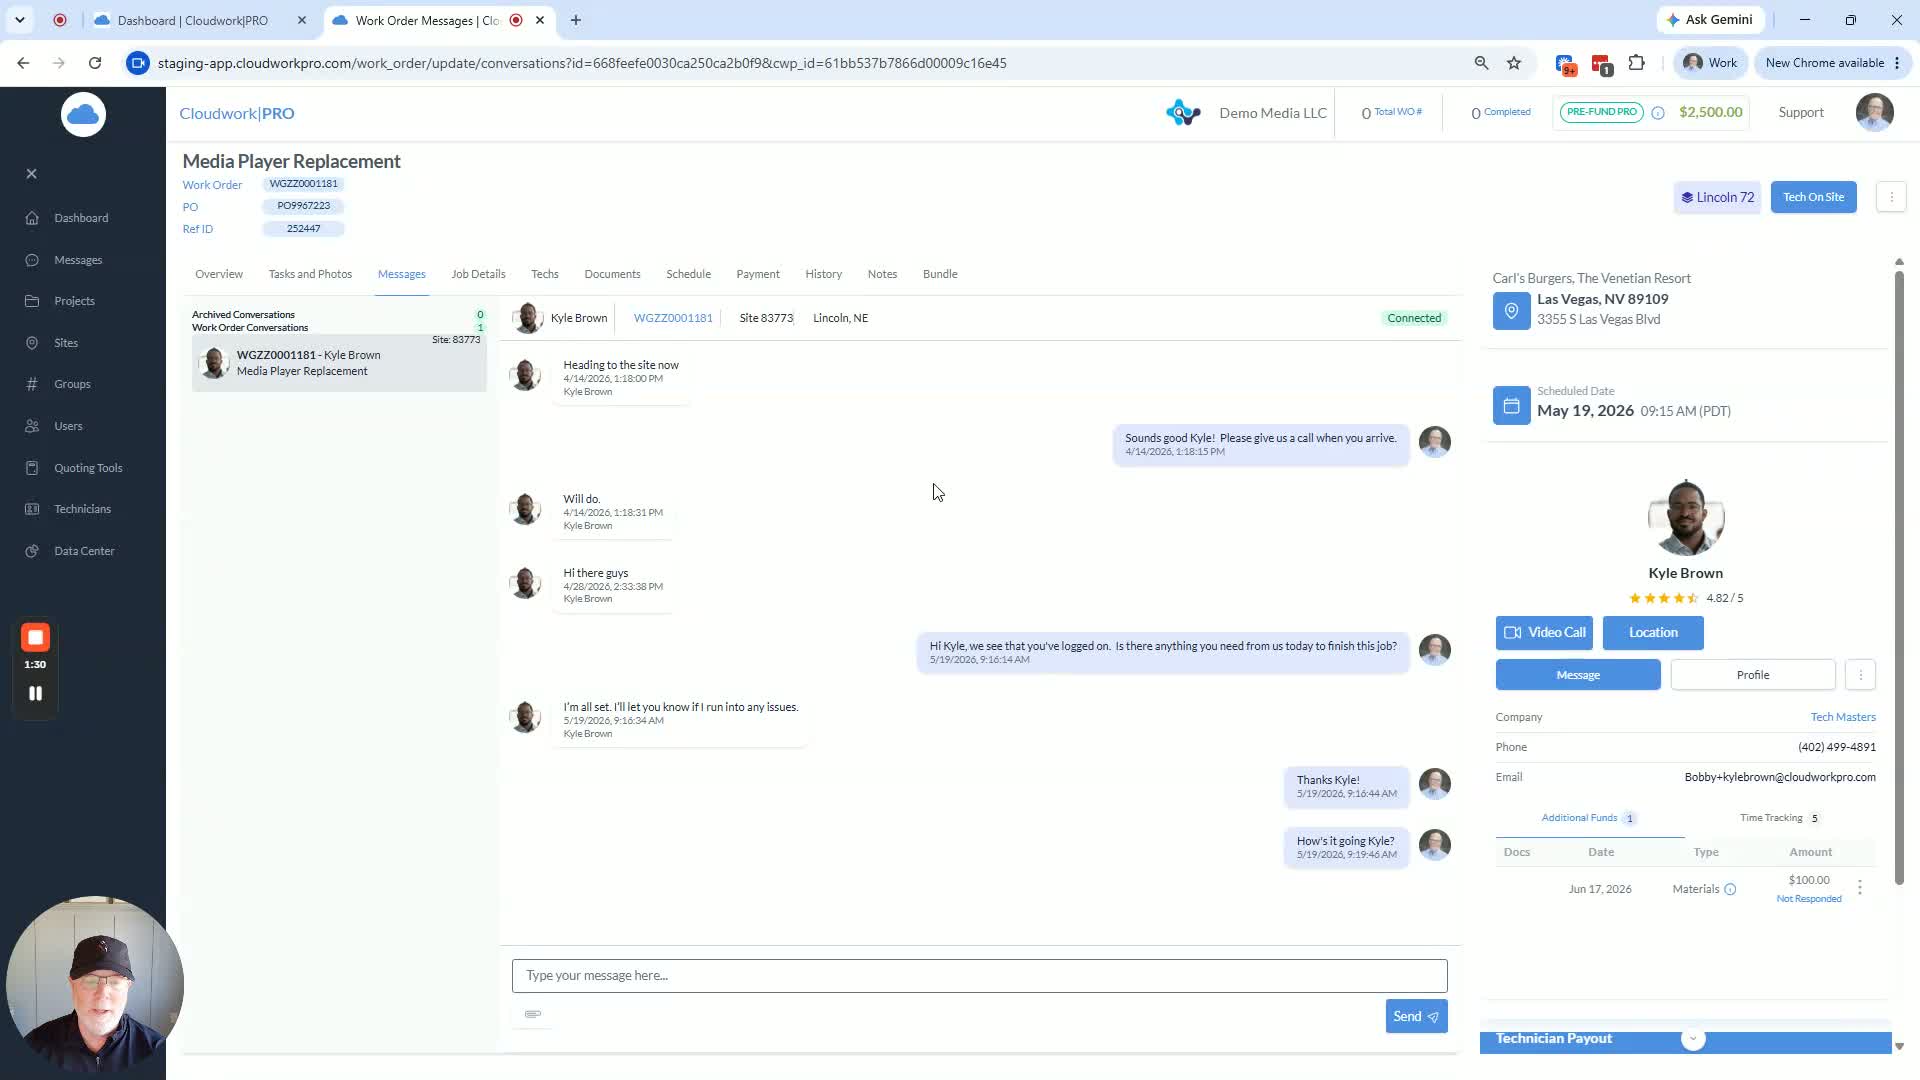
Task: Open the Chrome extensions puzzle icon
Action: (x=1637, y=63)
